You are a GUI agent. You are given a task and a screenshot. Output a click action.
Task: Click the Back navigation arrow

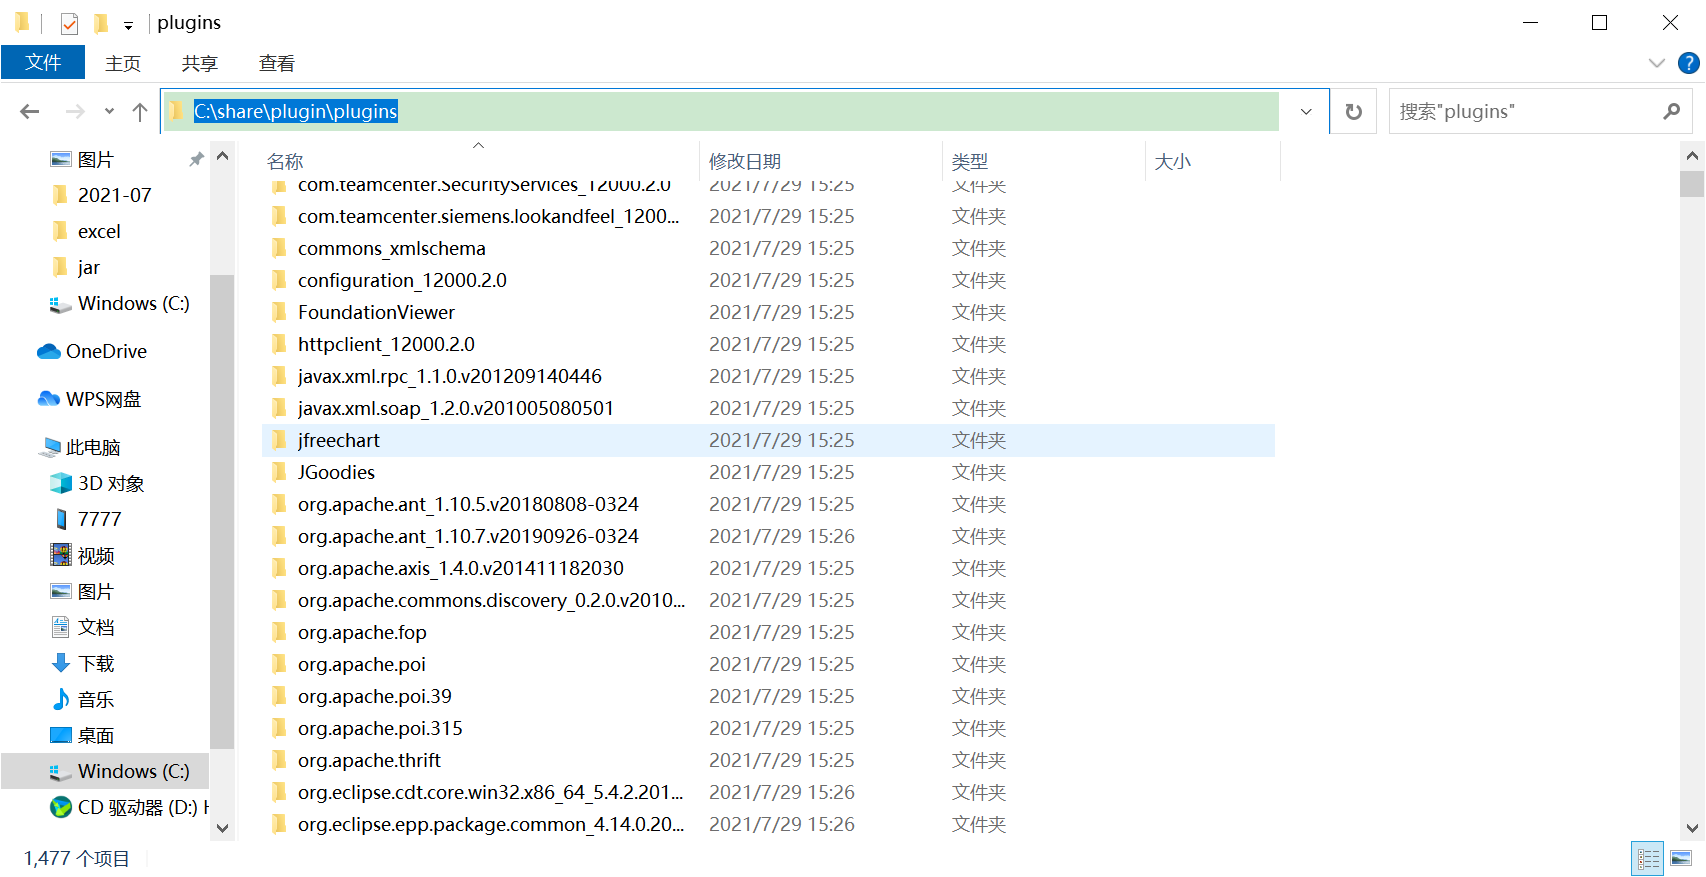pos(30,111)
